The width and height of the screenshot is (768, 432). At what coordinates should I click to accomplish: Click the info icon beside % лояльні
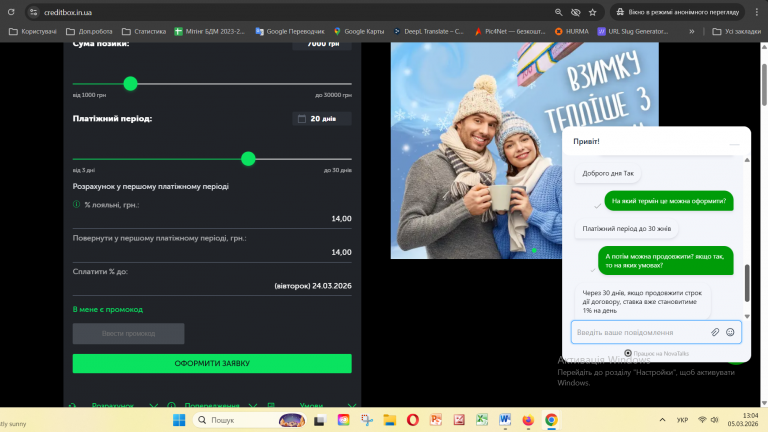point(76,204)
